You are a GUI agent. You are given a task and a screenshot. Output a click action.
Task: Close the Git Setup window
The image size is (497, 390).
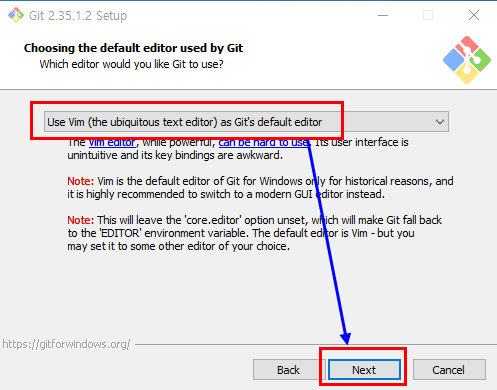click(x=474, y=15)
